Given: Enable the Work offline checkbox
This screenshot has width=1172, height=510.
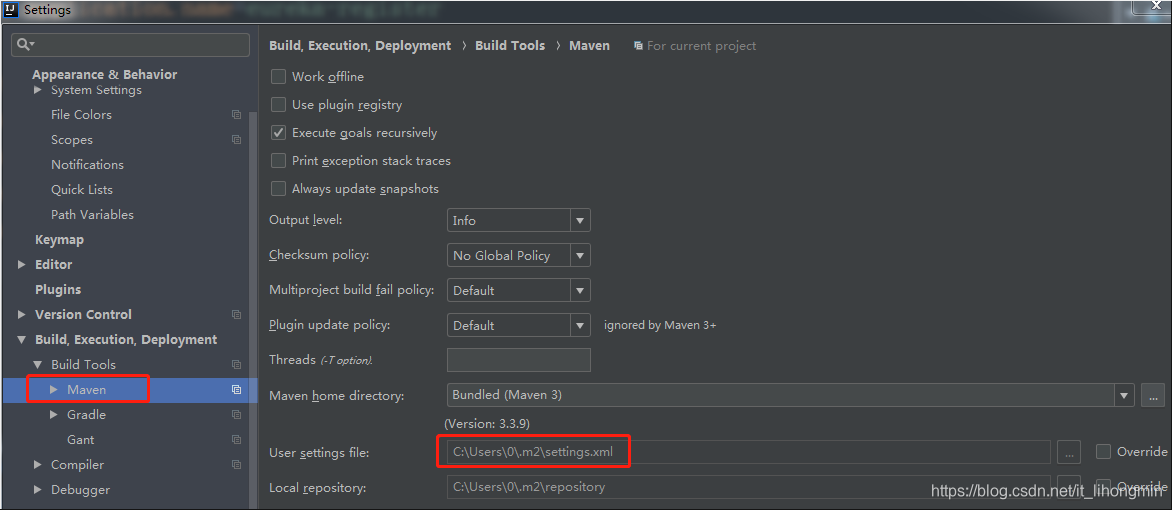Looking at the screenshot, I should pos(278,76).
